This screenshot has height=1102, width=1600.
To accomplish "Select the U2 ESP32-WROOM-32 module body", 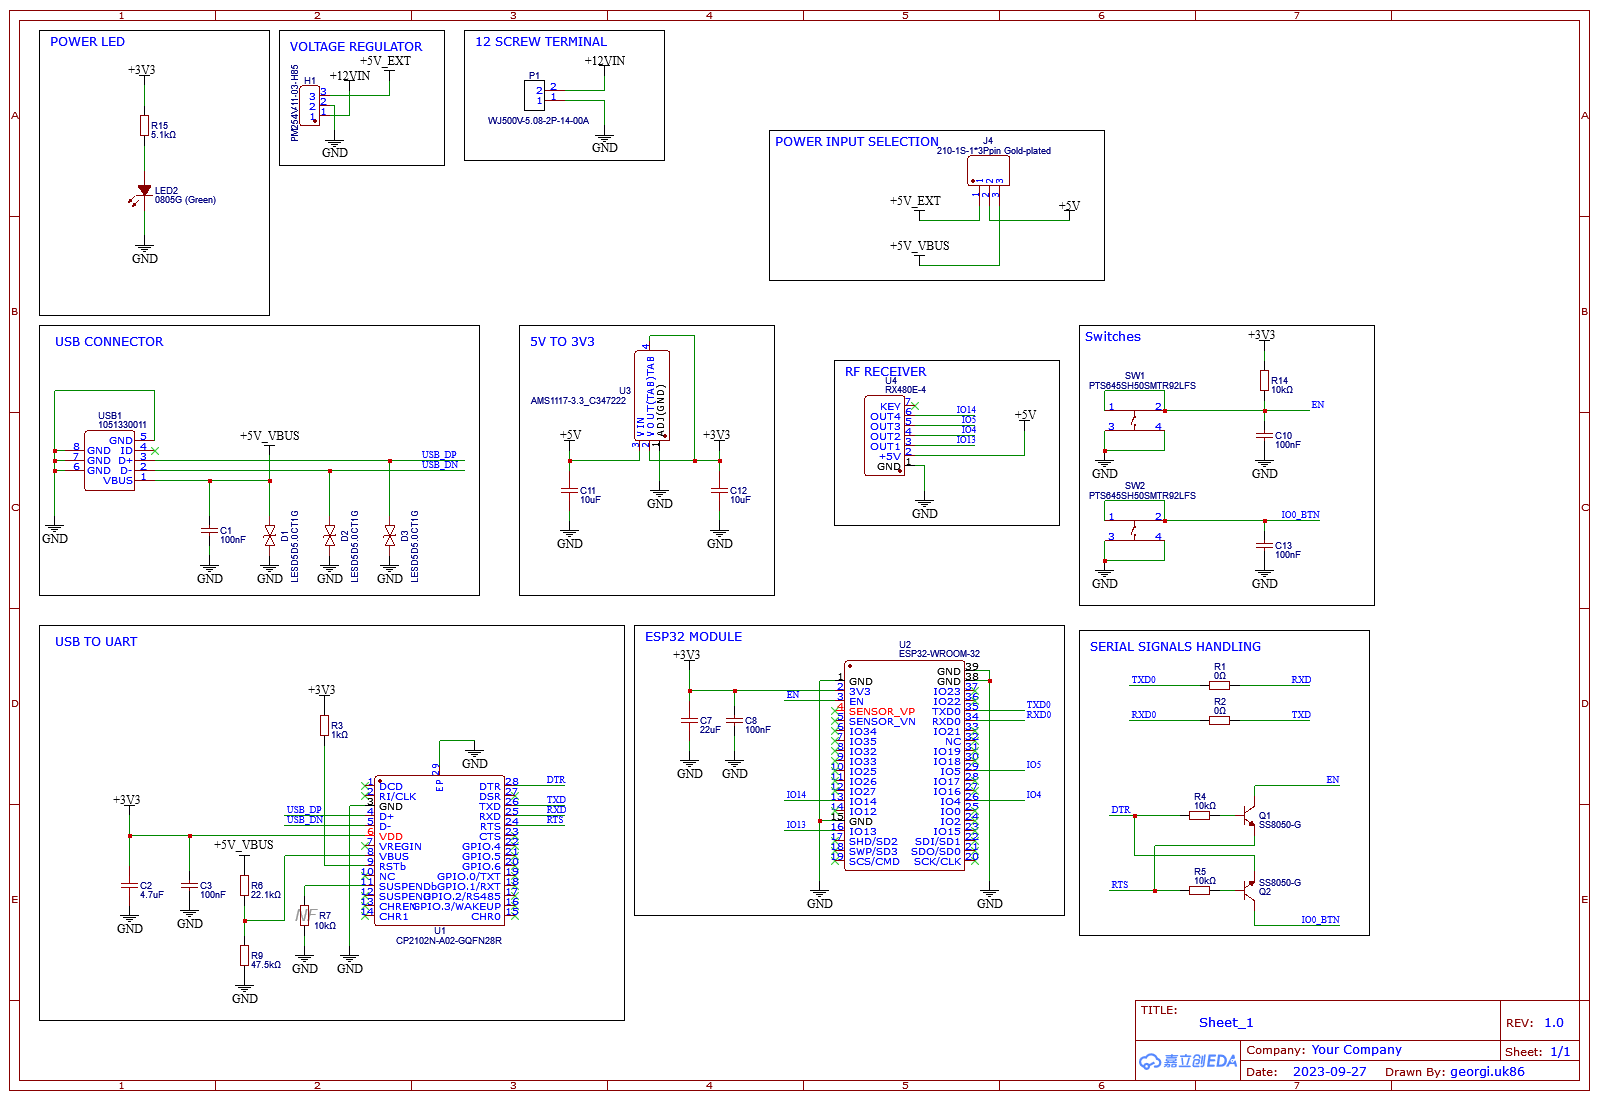I will coord(904,765).
